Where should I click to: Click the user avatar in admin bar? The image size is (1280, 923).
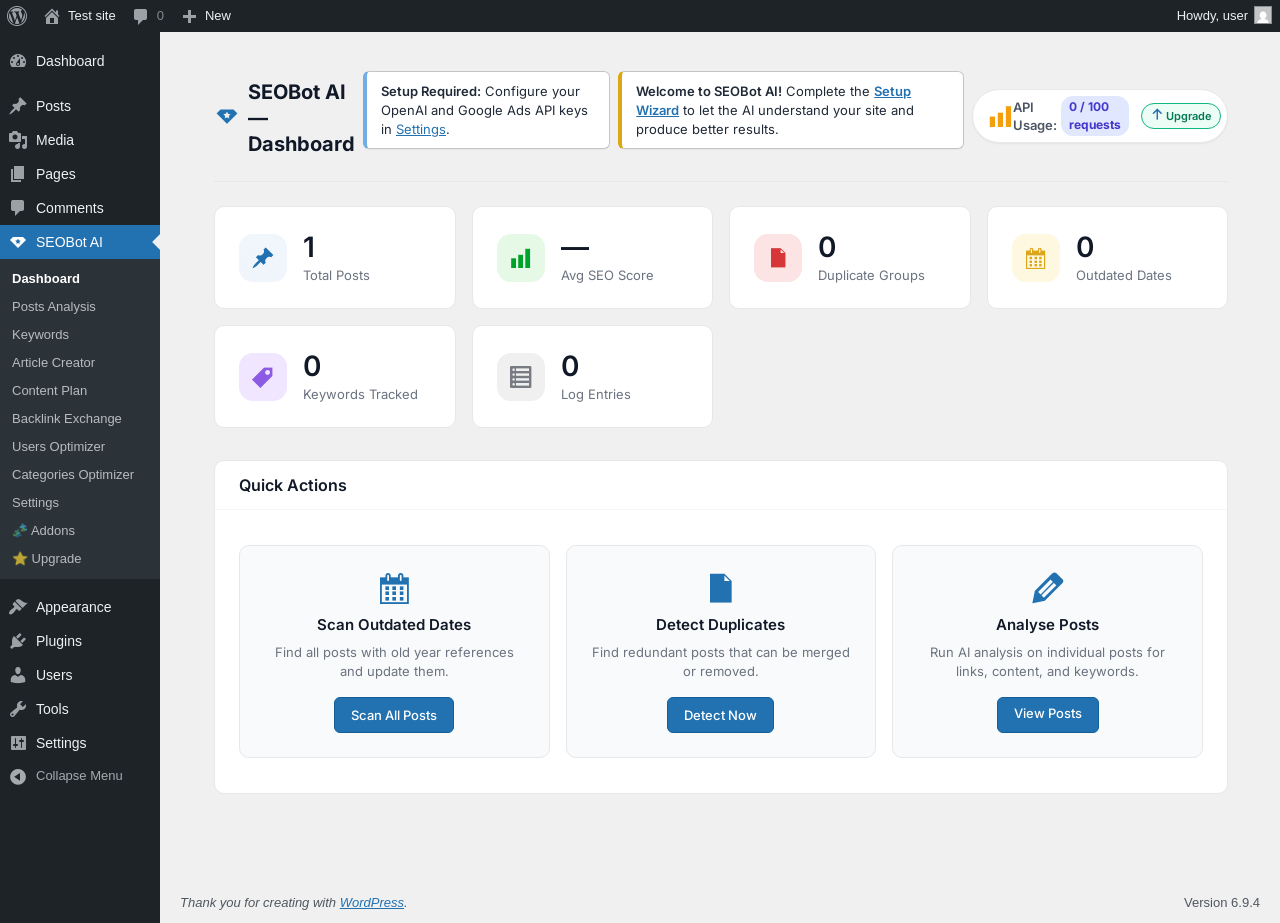(1263, 15)
